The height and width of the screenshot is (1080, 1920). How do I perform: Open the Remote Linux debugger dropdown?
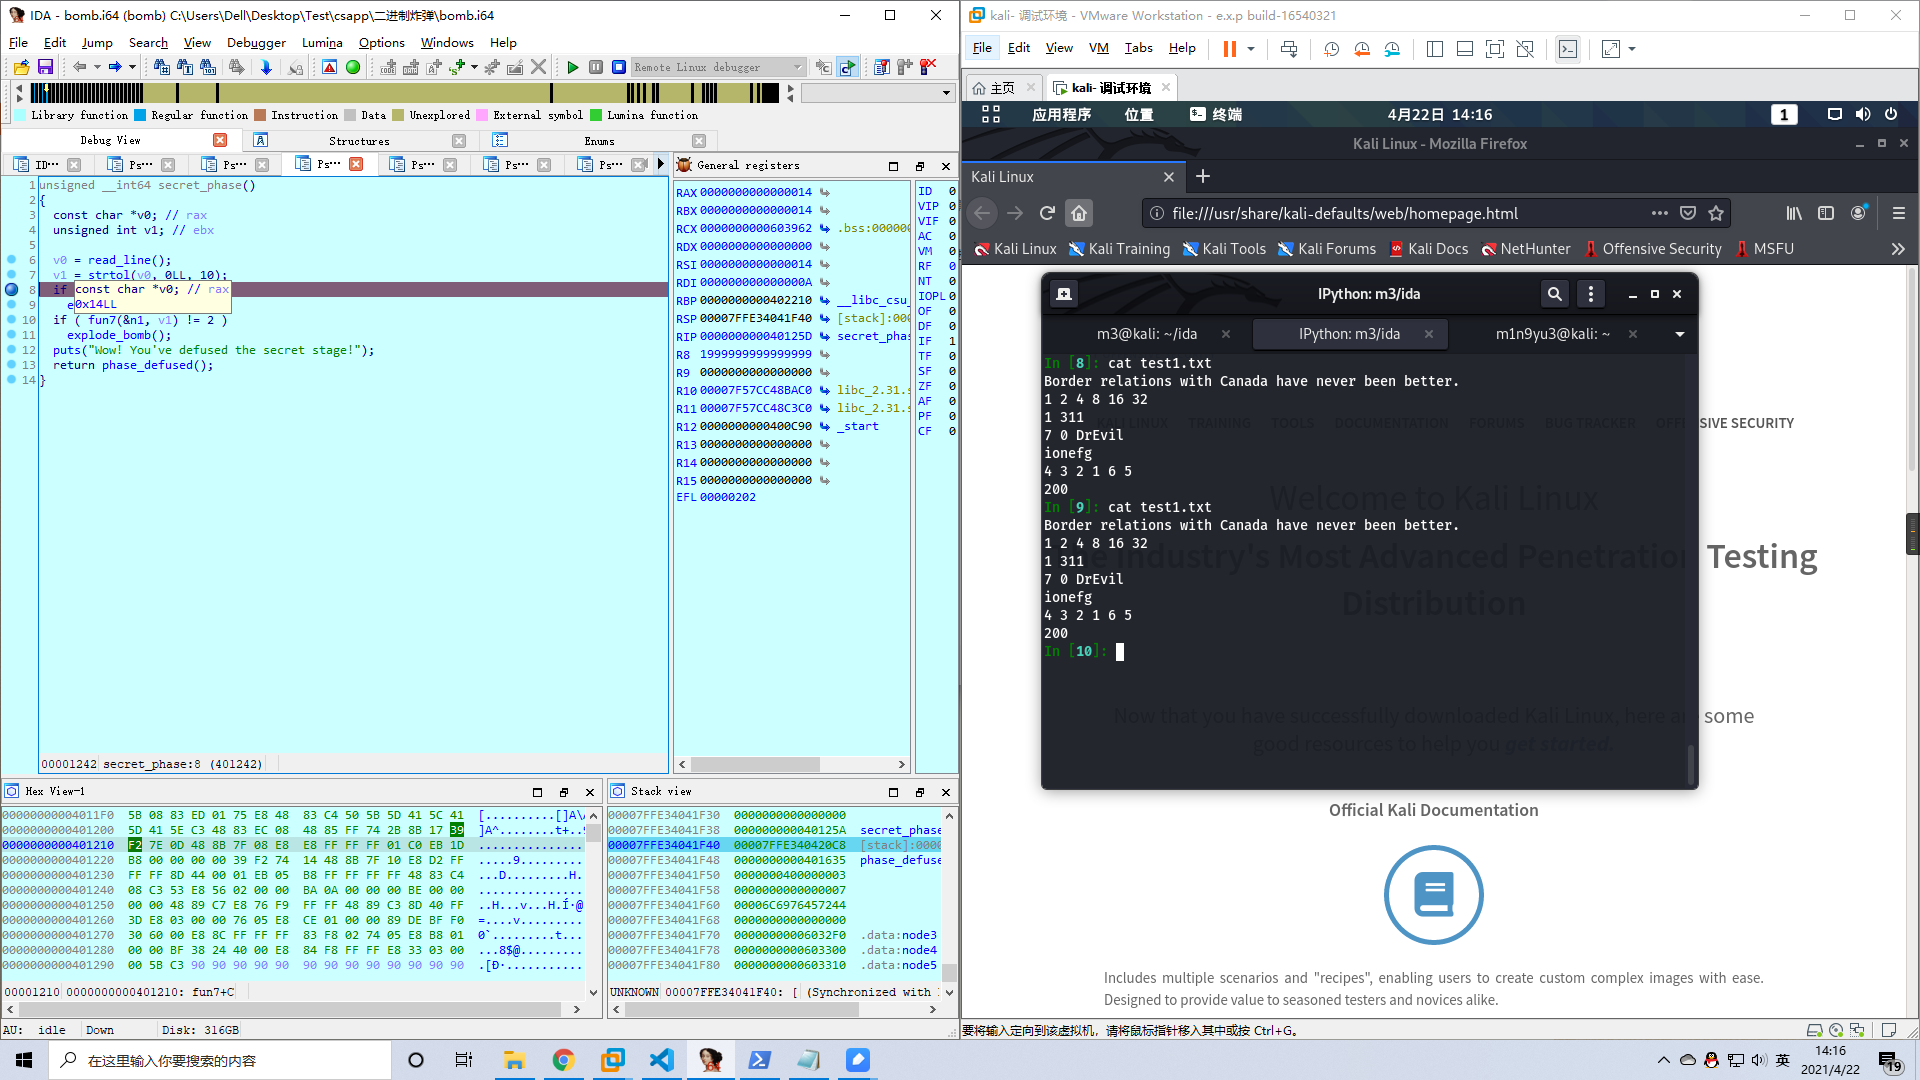(797, 67)
